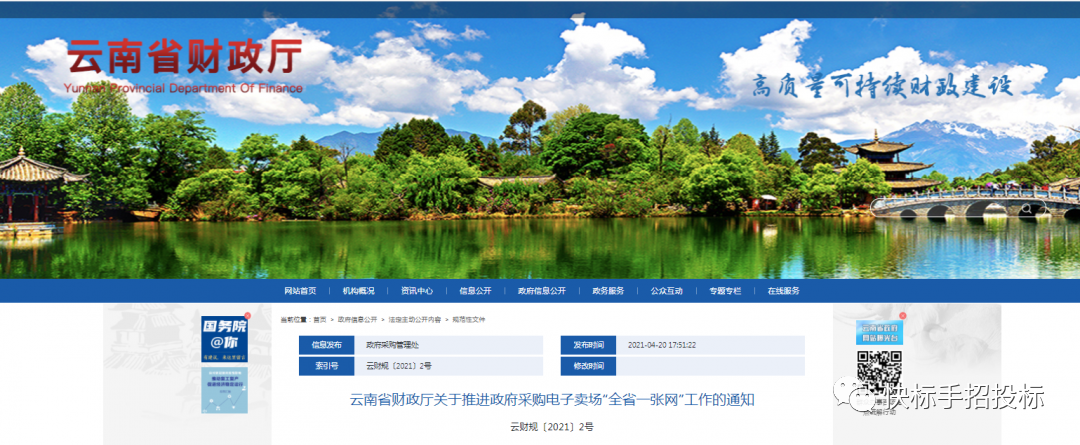Select 信息公开 in the navigation bar
Image resolution: width=1080 pixels, height=445 pixels.
pos(475,291)
